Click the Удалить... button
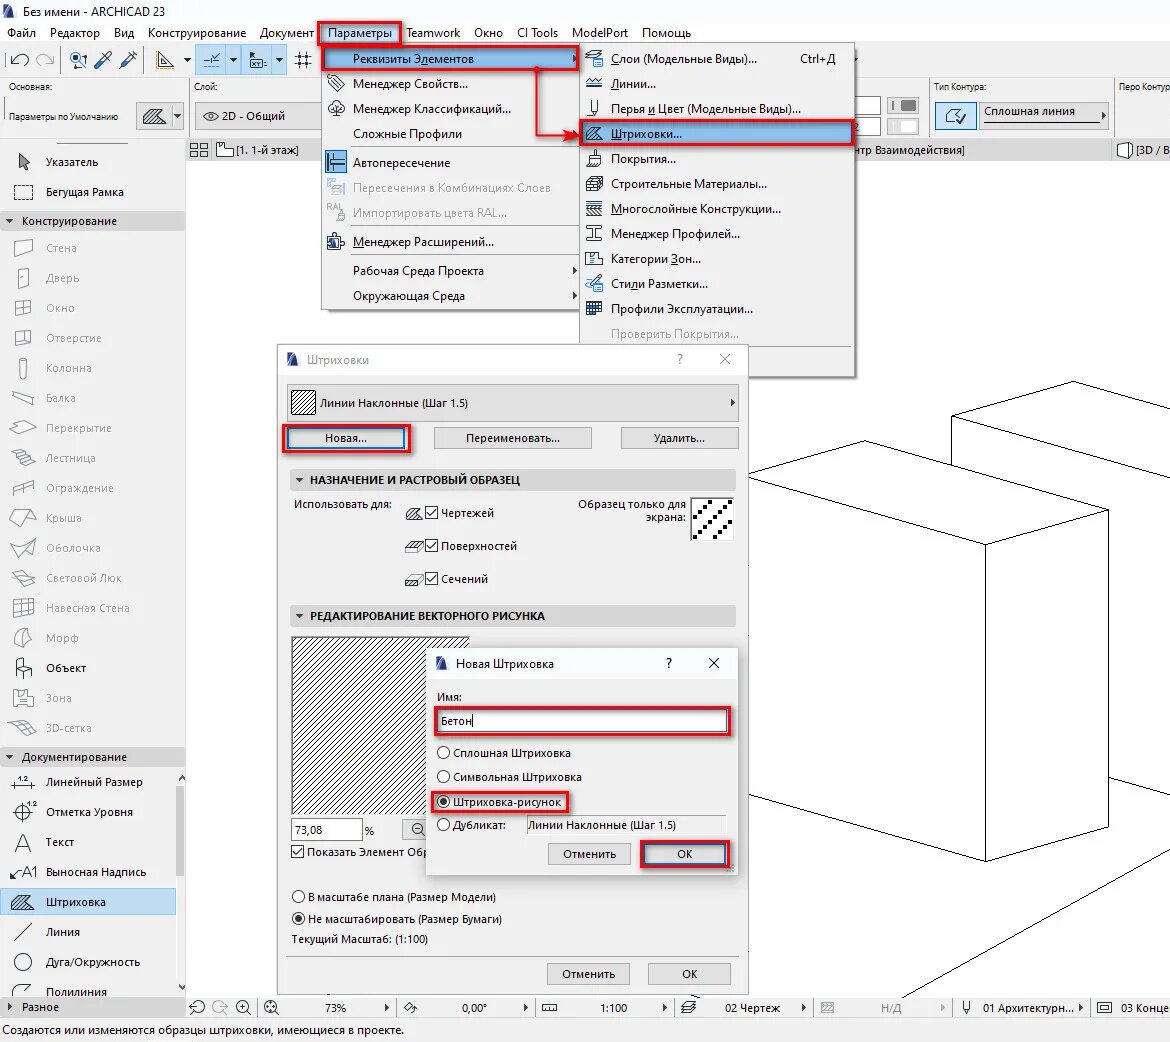Screen dimensions: 1170x1042 679,438
